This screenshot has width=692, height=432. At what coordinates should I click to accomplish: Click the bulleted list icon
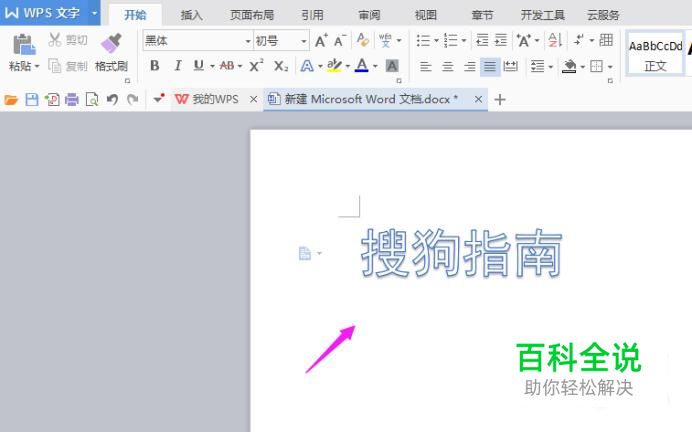[x=423, y=41]
